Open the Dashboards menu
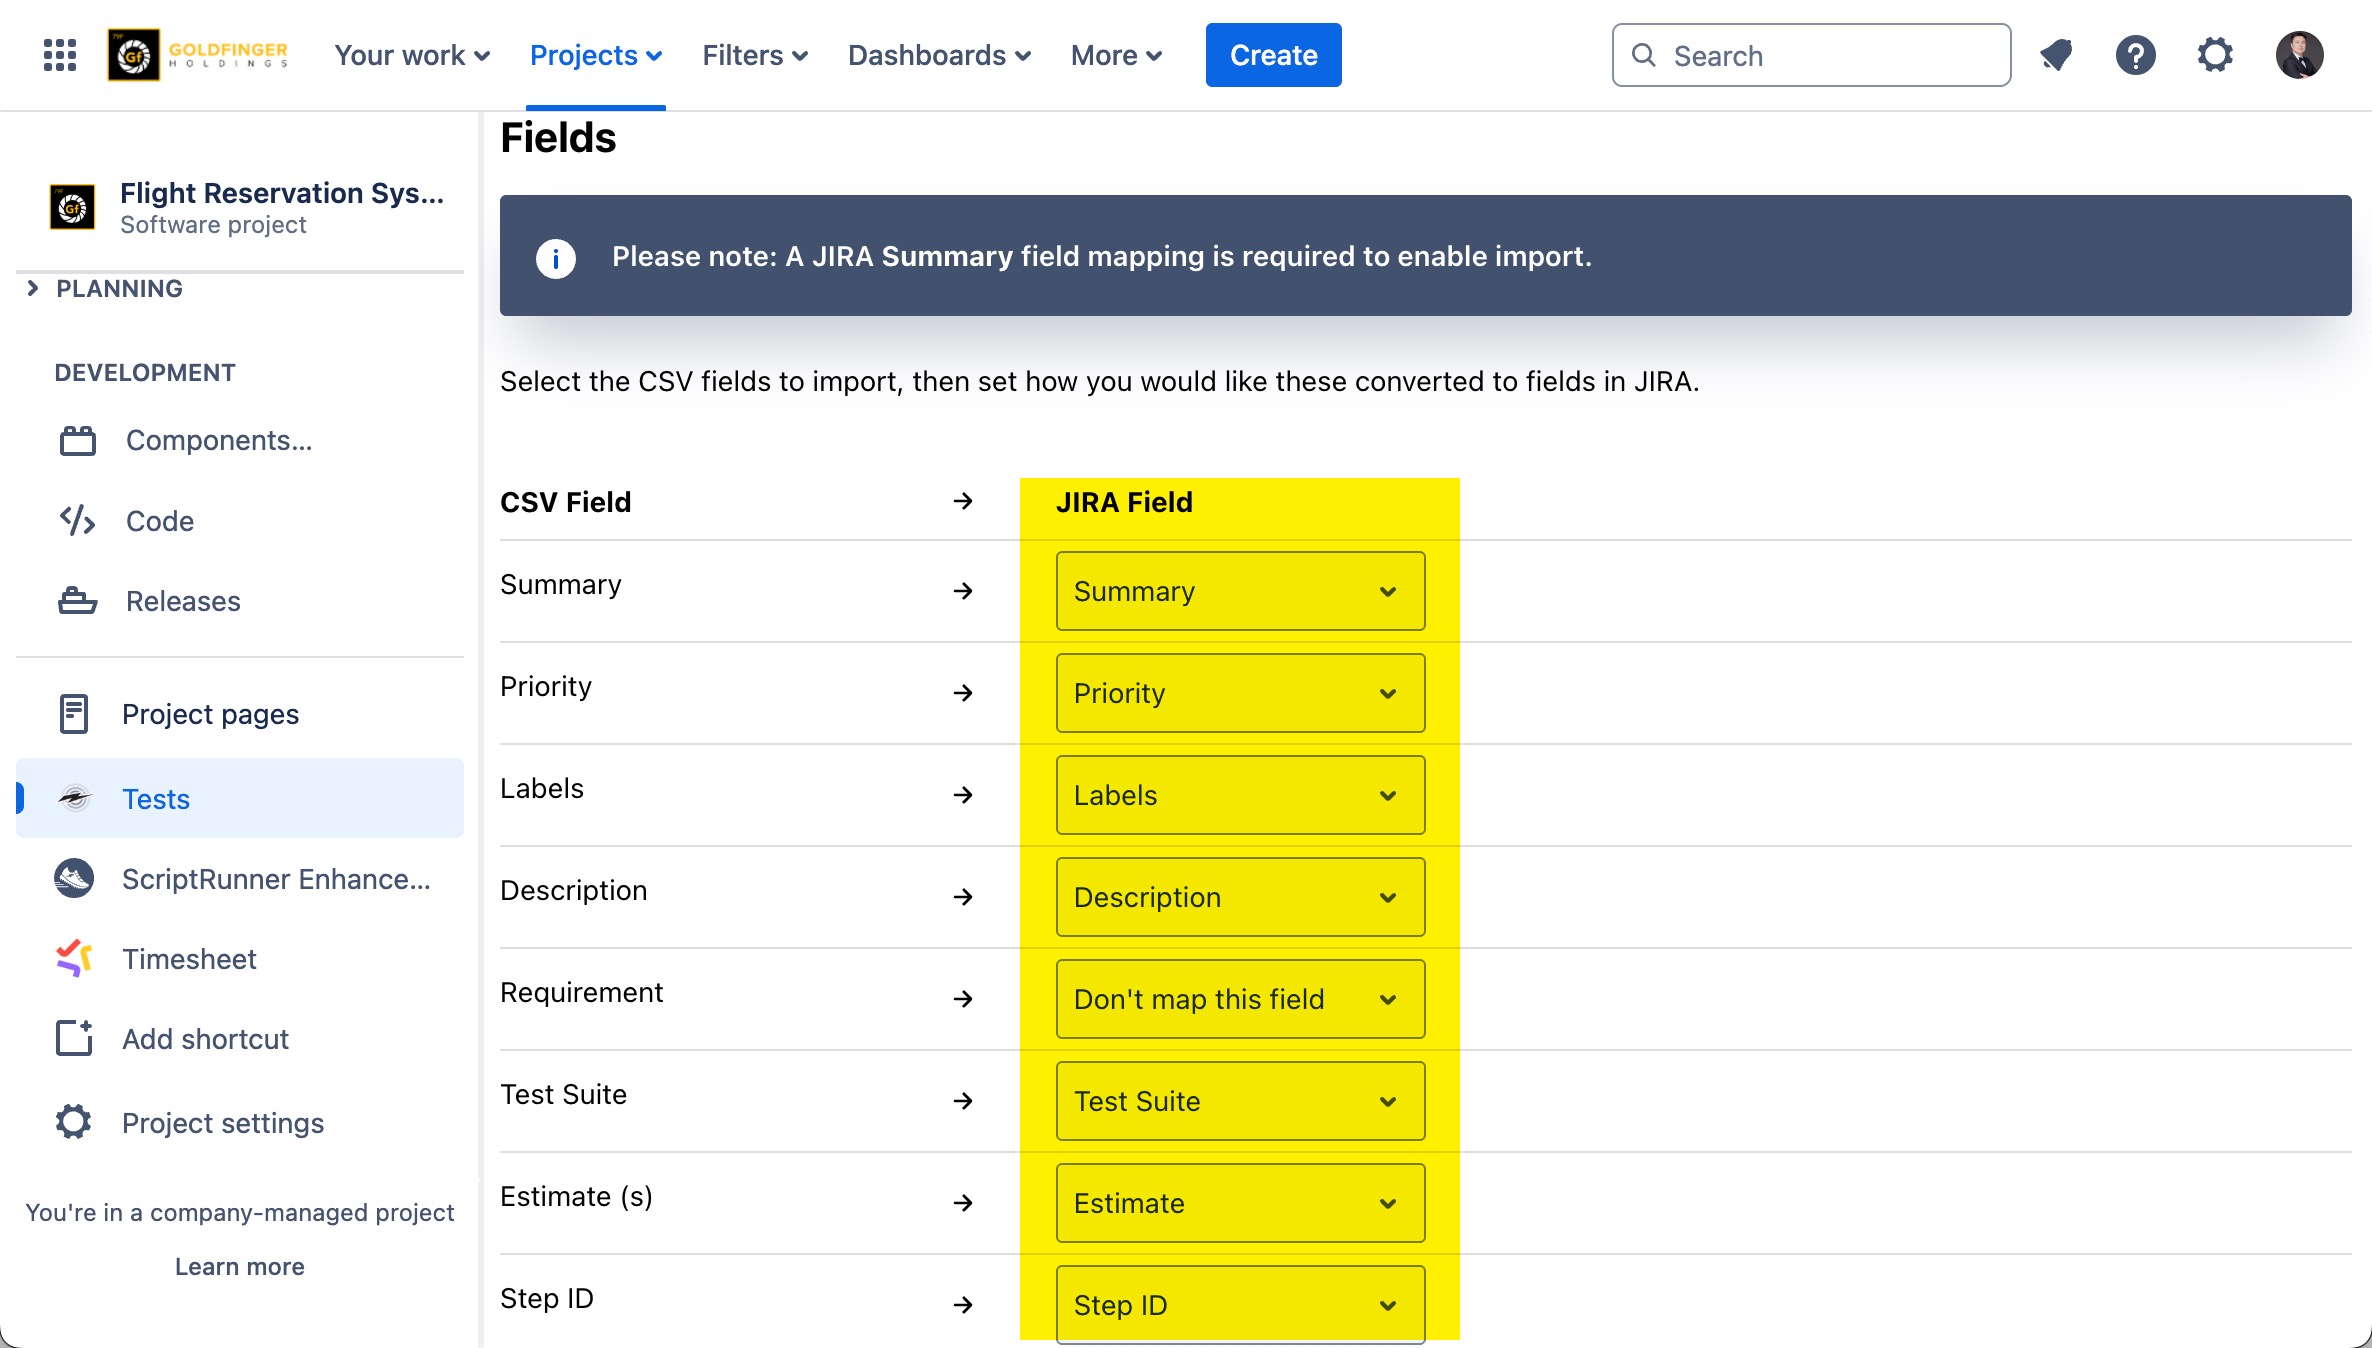 coord(939,55)
